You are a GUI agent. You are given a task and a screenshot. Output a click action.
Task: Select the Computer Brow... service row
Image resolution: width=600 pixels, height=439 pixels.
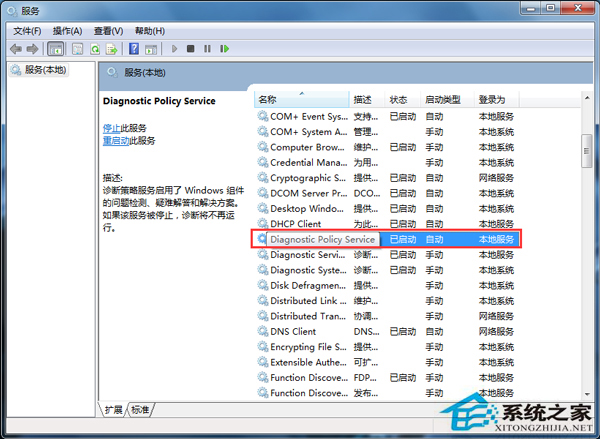tap(386, 147)
